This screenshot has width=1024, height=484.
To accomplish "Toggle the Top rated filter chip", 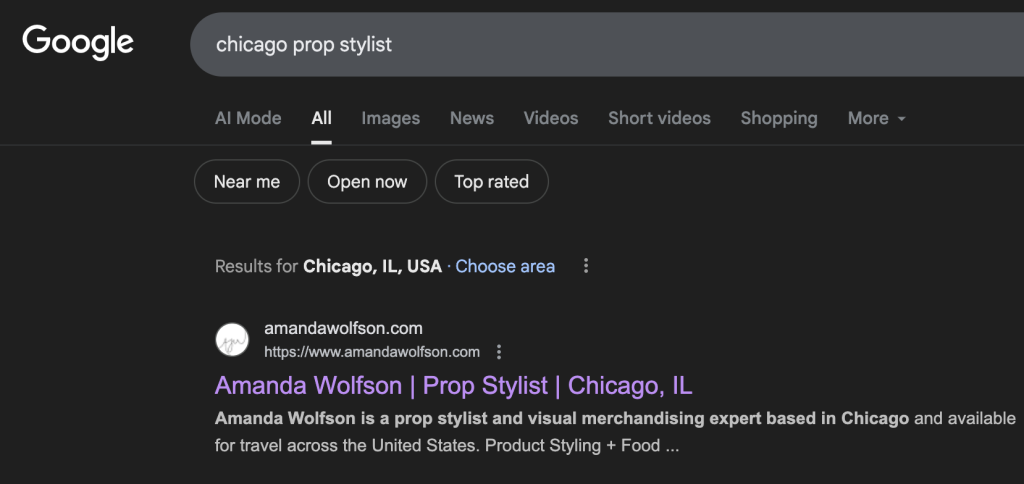I will coord(491,182).
